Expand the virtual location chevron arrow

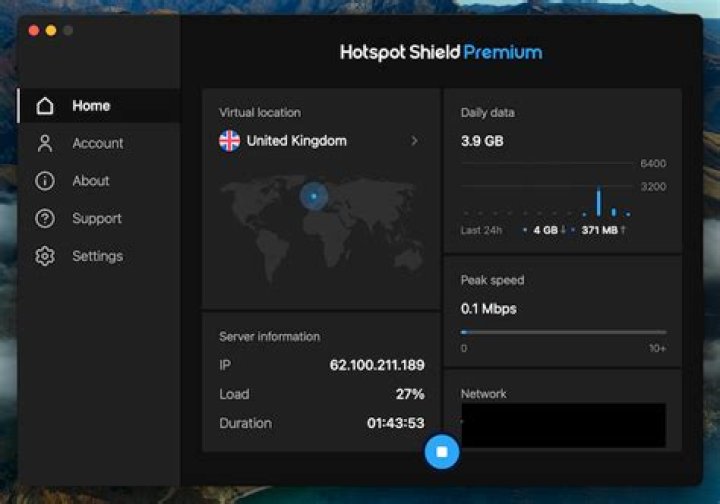[x=414, y=141]
